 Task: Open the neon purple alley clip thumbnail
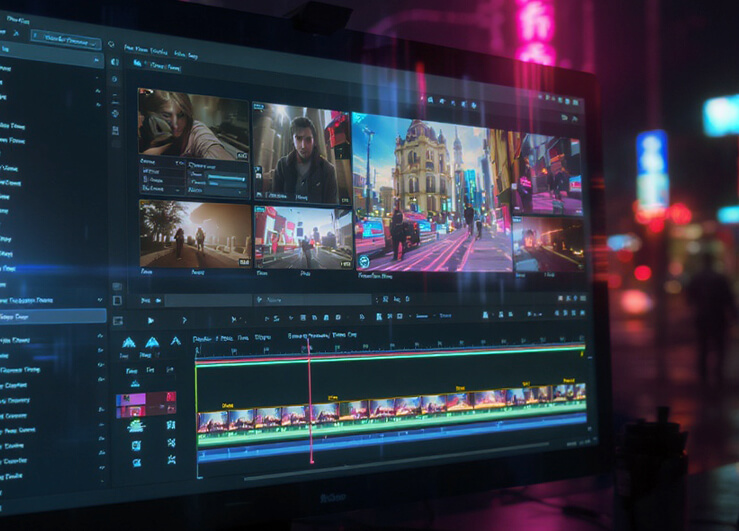click(x=548, y=174)
